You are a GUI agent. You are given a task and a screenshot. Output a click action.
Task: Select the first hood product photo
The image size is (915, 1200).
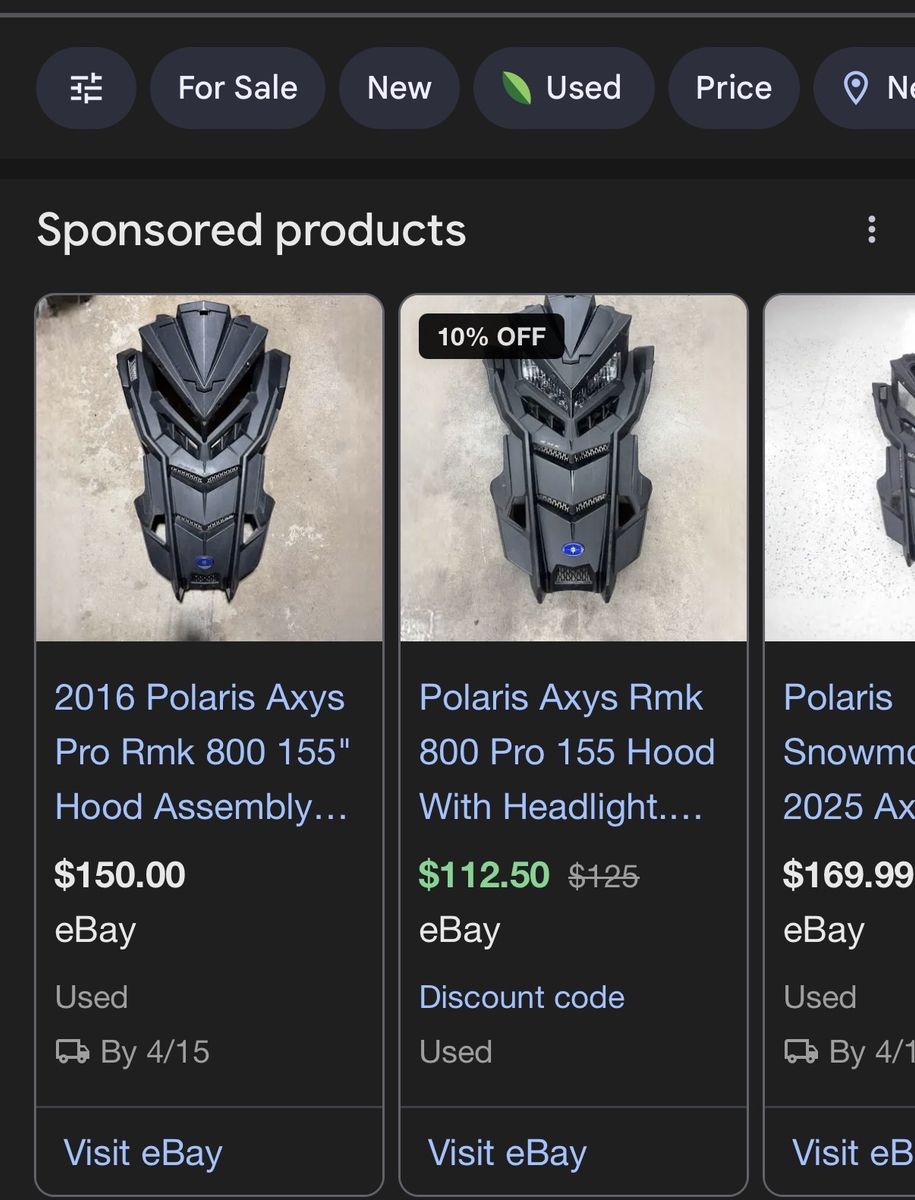pyautogui.click(x=209, y=468)
